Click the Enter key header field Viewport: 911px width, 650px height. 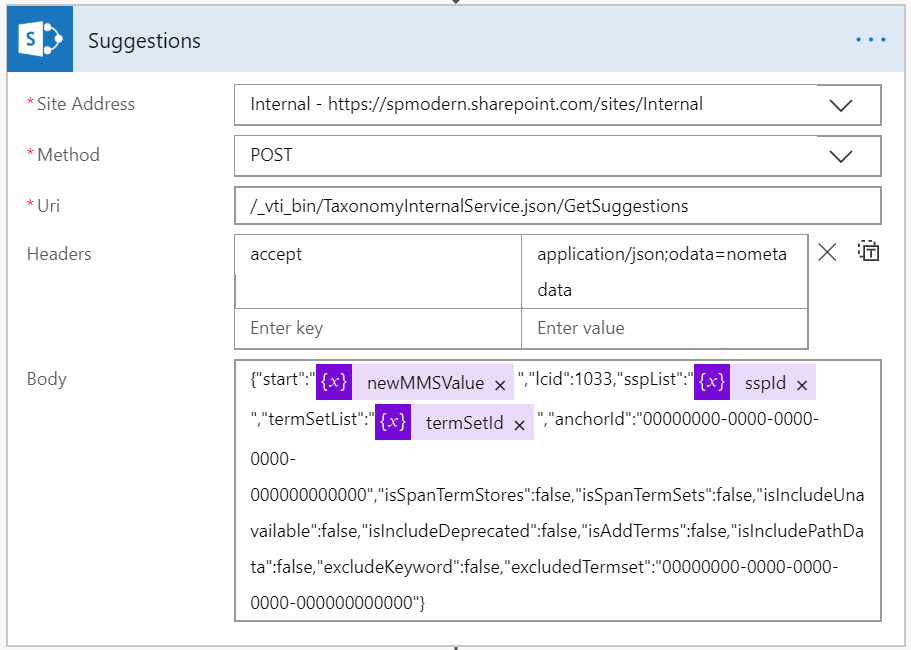pyautogui.click(x=378, y=328)
